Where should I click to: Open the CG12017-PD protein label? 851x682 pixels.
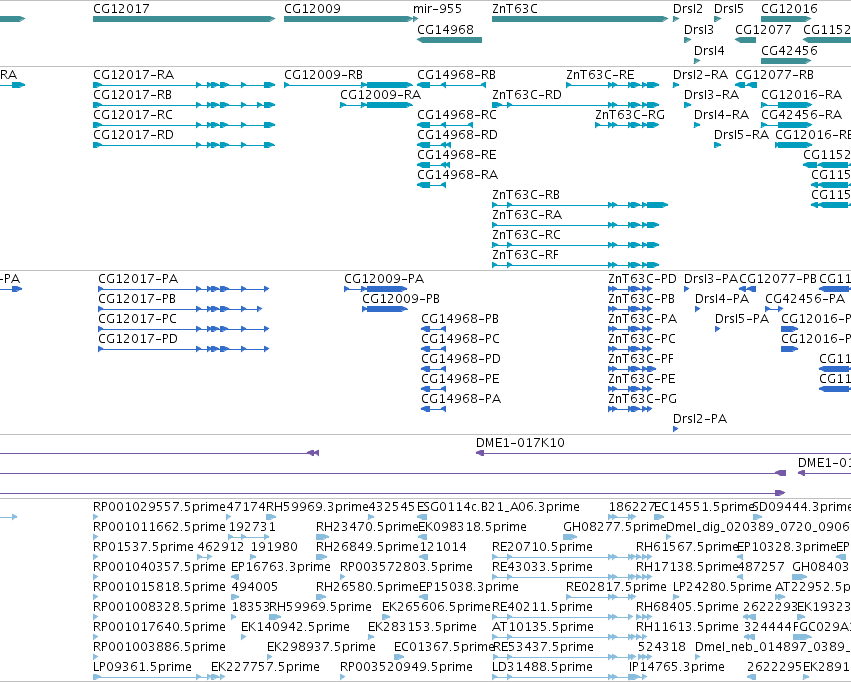tap(138, 339)
